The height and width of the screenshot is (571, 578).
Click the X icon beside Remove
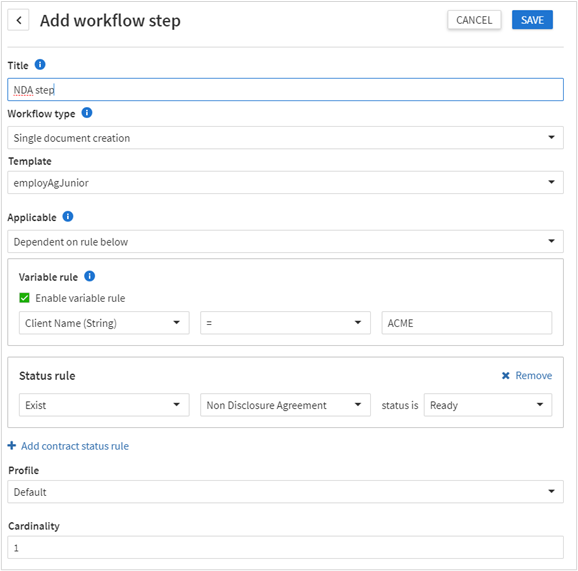[x=506, y=376]
